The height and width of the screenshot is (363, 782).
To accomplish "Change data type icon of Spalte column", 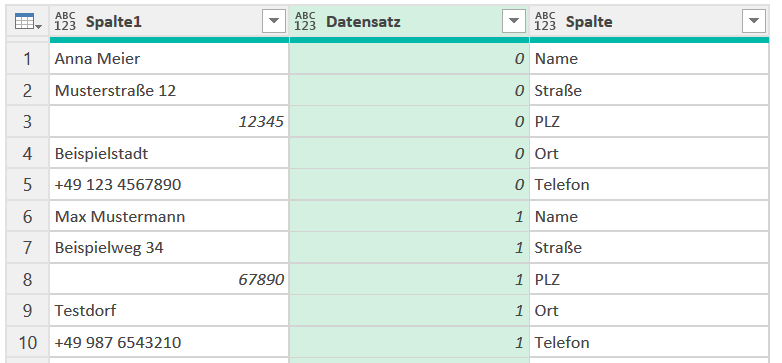I will (x=545, y=21).
